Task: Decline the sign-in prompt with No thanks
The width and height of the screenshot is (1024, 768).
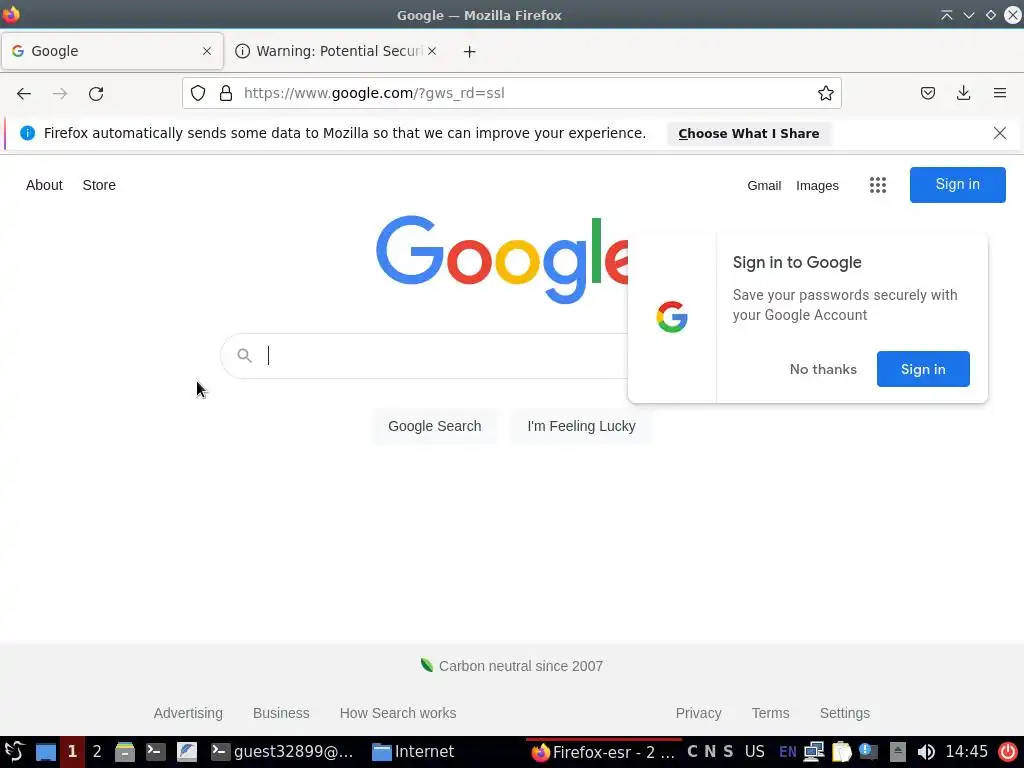Action: [x=823, y=369]
